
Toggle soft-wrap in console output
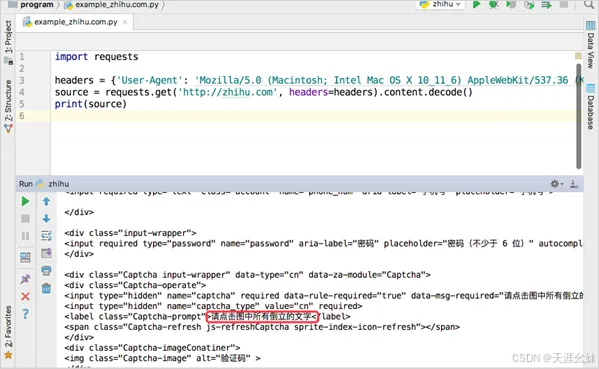click(x=46, y=236)
